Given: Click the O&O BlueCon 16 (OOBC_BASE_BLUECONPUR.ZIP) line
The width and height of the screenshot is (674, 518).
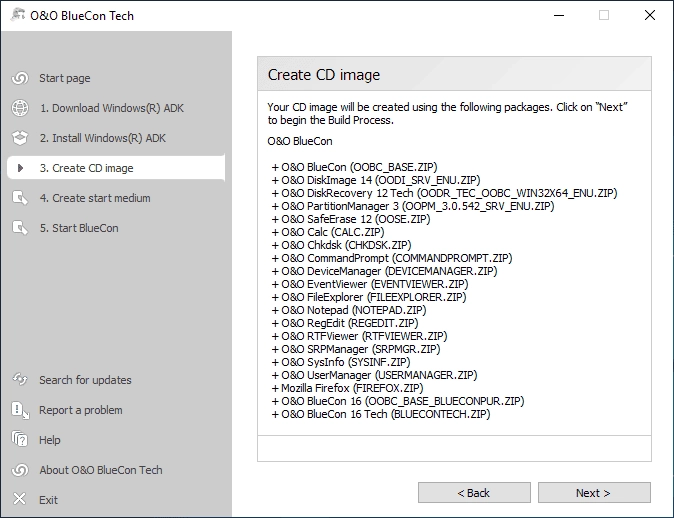Looking at the screenshot, I should (398, 401).
